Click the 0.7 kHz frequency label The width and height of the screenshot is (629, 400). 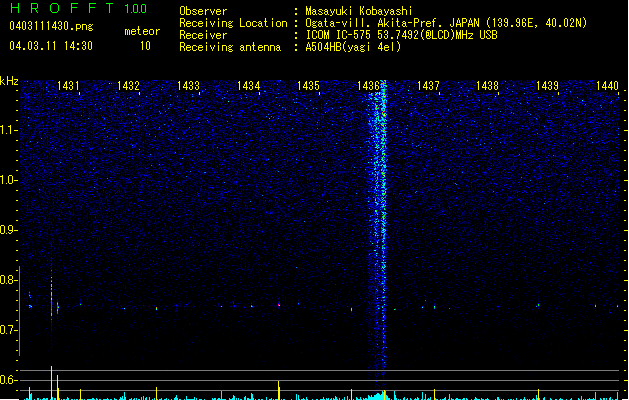tap(8, 330)
